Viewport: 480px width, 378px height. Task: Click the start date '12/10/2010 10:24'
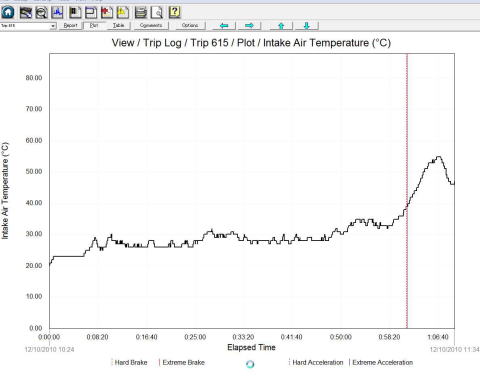(x=49, y=349)
